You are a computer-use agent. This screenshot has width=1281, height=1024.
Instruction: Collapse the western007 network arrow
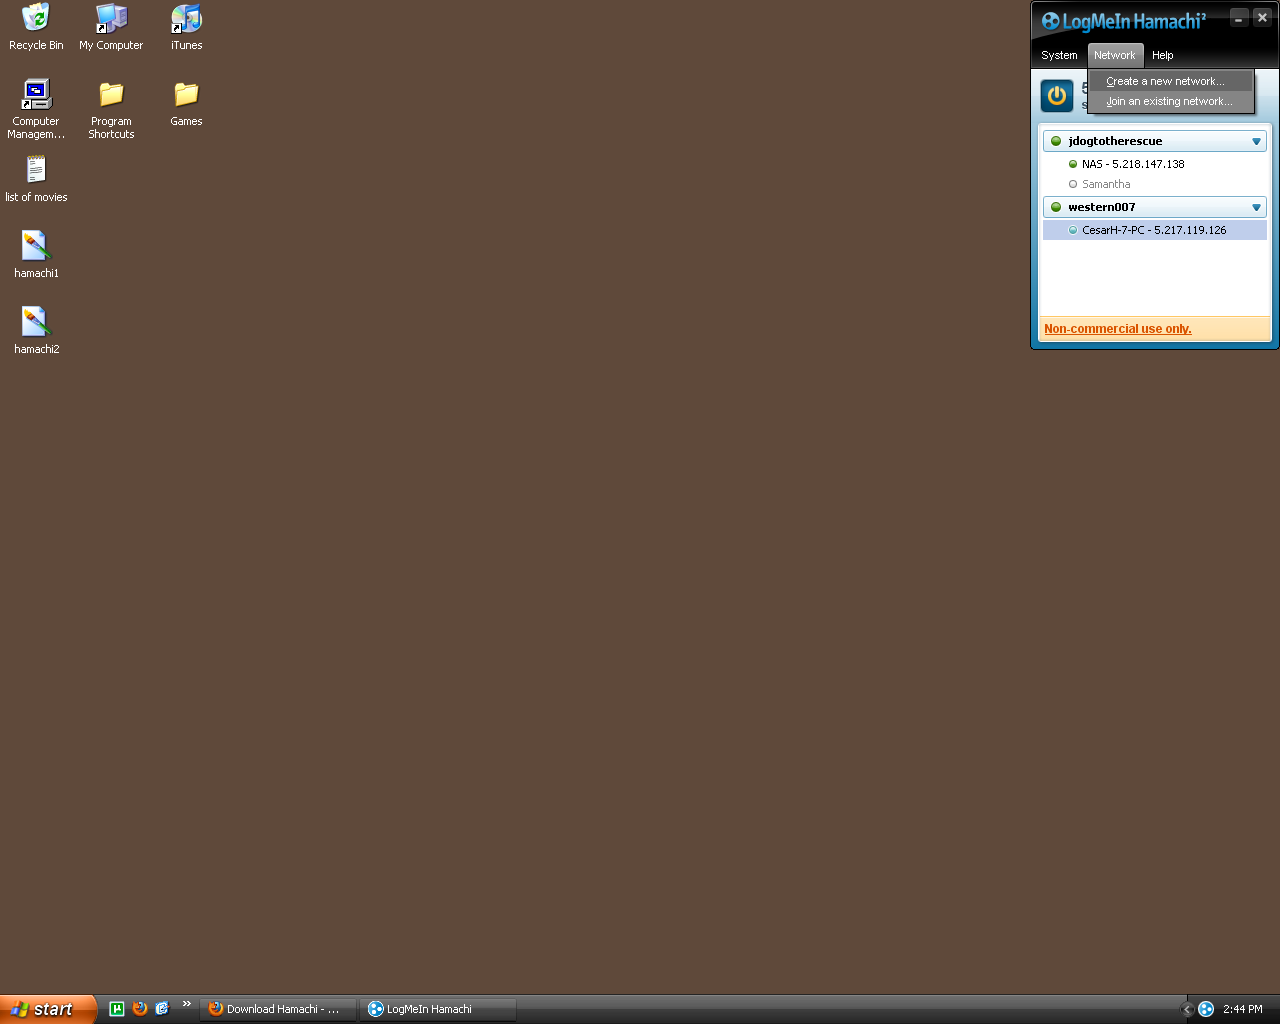coord(1256,208)
